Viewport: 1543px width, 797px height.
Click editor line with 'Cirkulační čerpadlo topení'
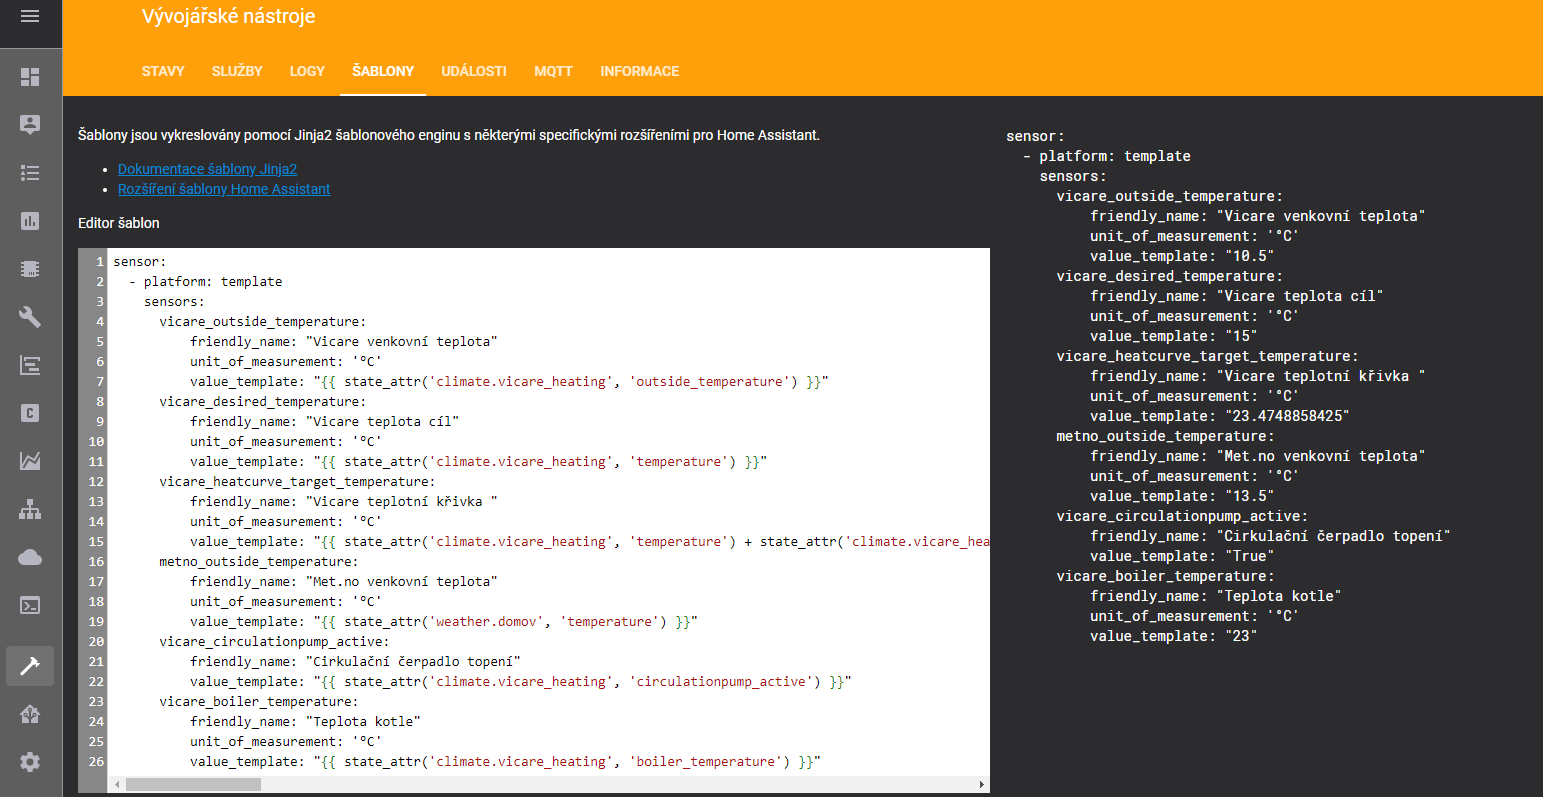click(356, 662)
